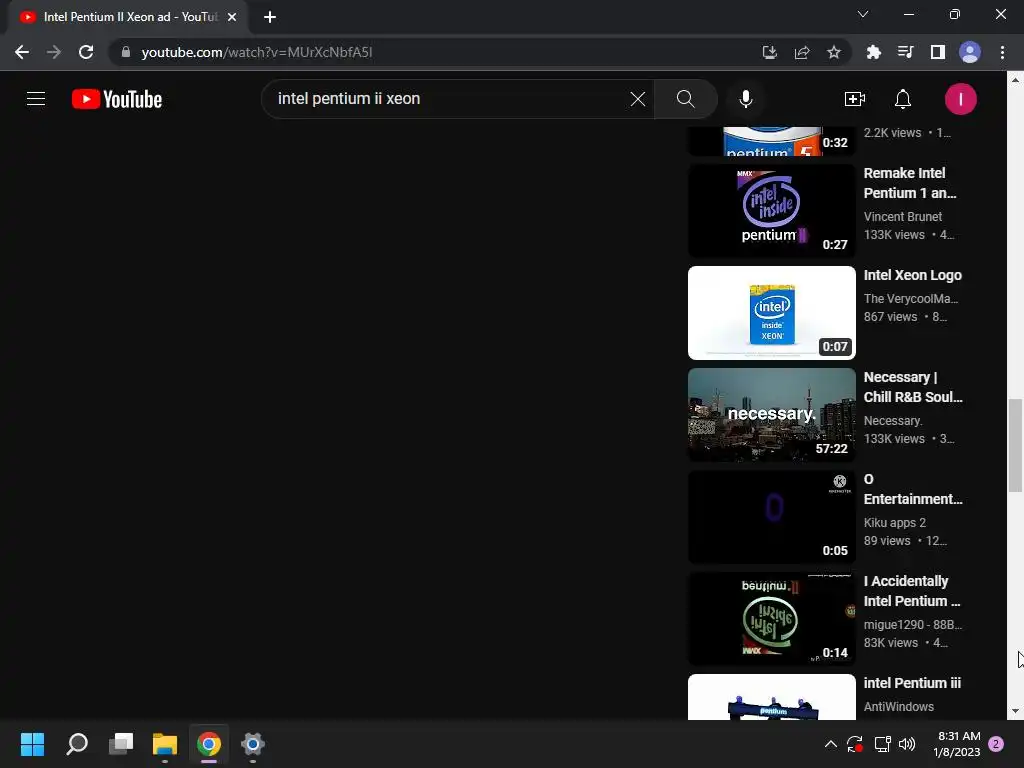Click The VerycoolMa... channel name
Image resolution: width=1024 pixels, height=768 pixels.
pos(910,298)
